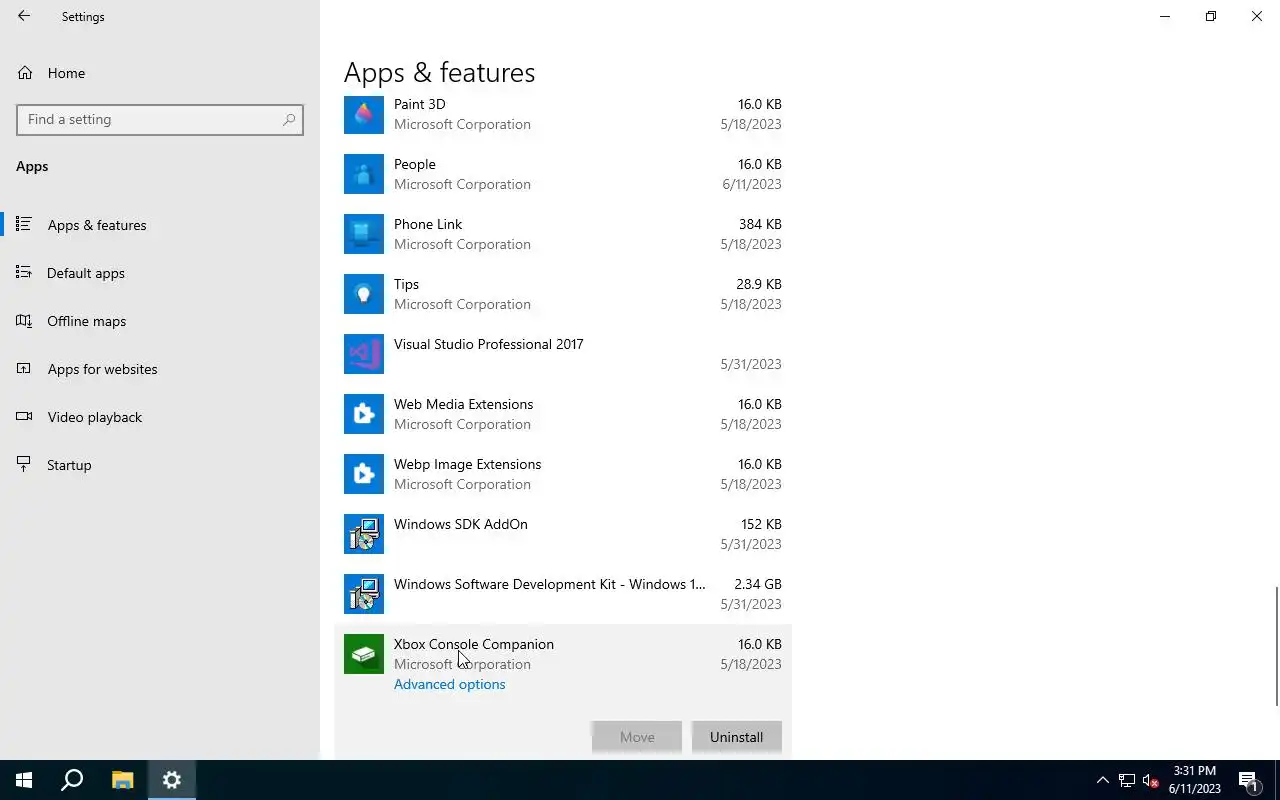Click the 384 KB size value
The height and width of the screenshot is (800, 1280).
(x=760, y=224)
